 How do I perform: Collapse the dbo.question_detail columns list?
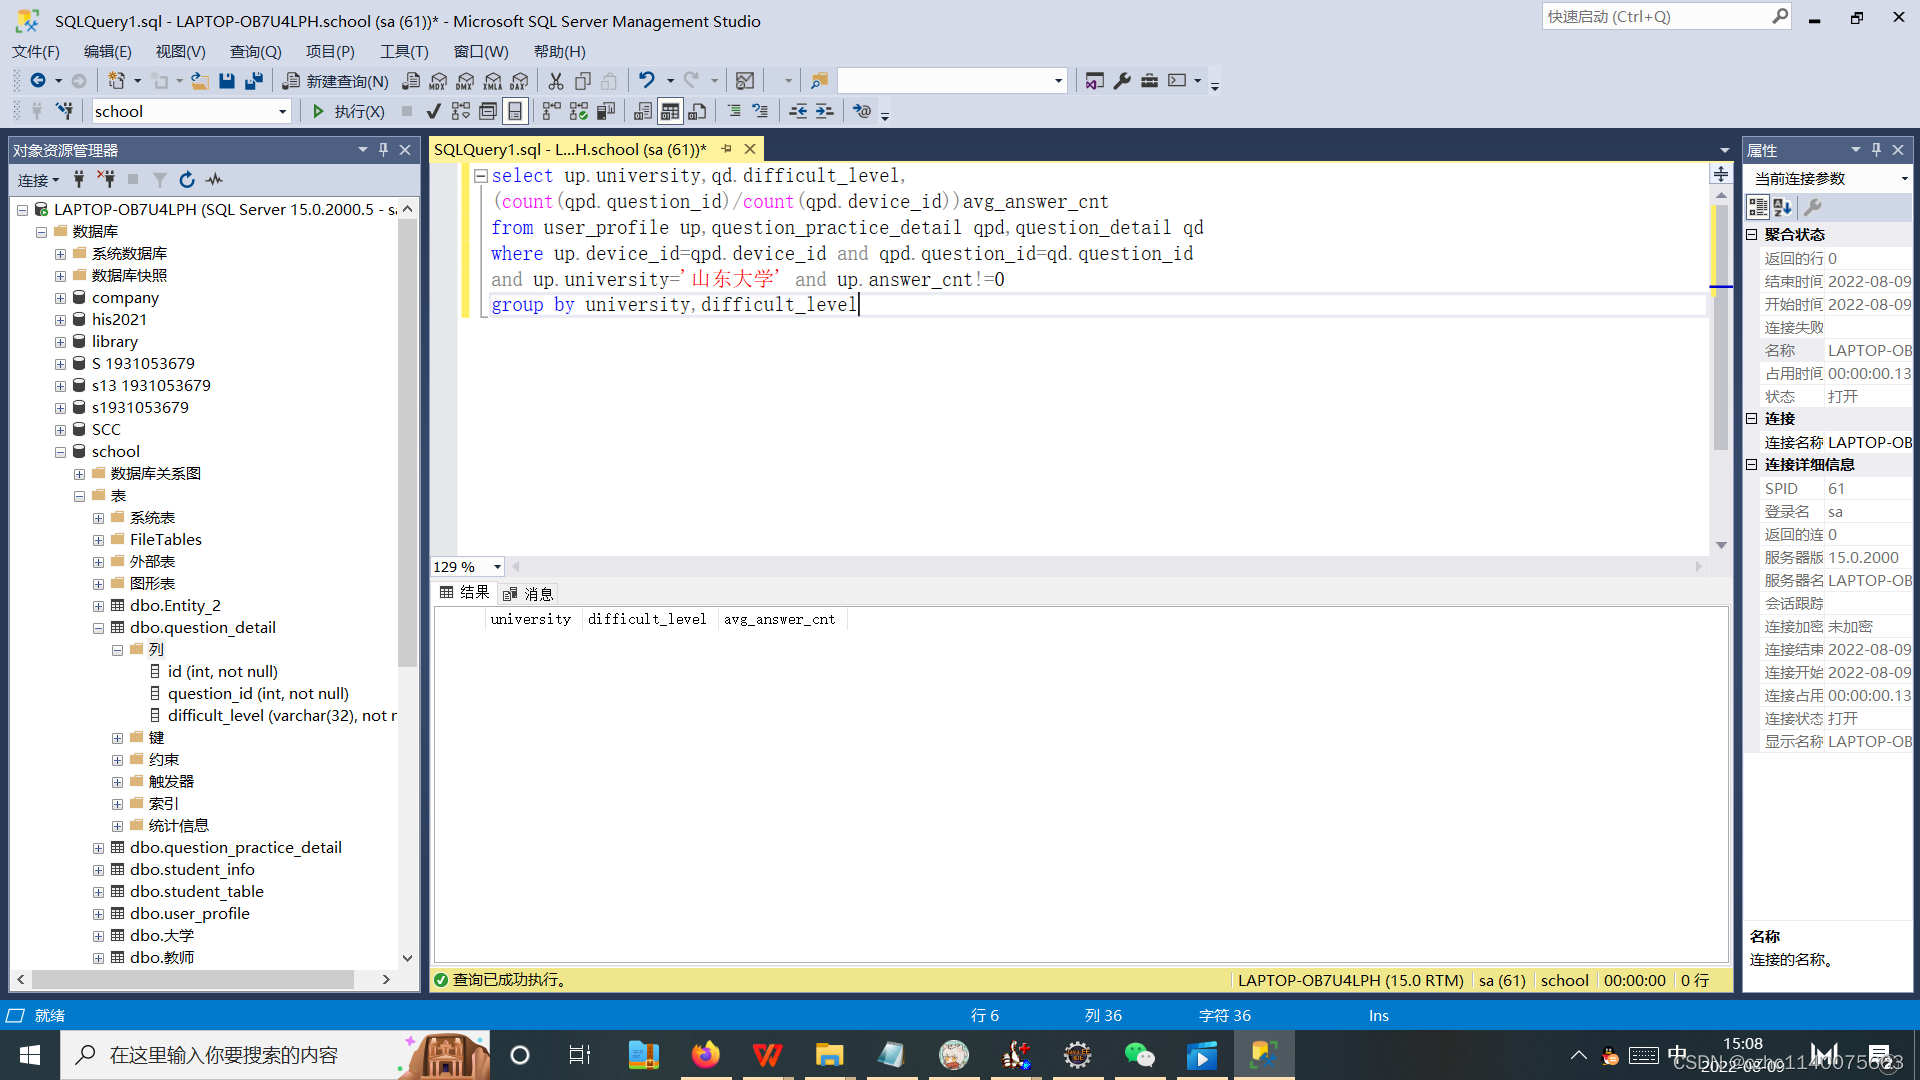point(117,649)
